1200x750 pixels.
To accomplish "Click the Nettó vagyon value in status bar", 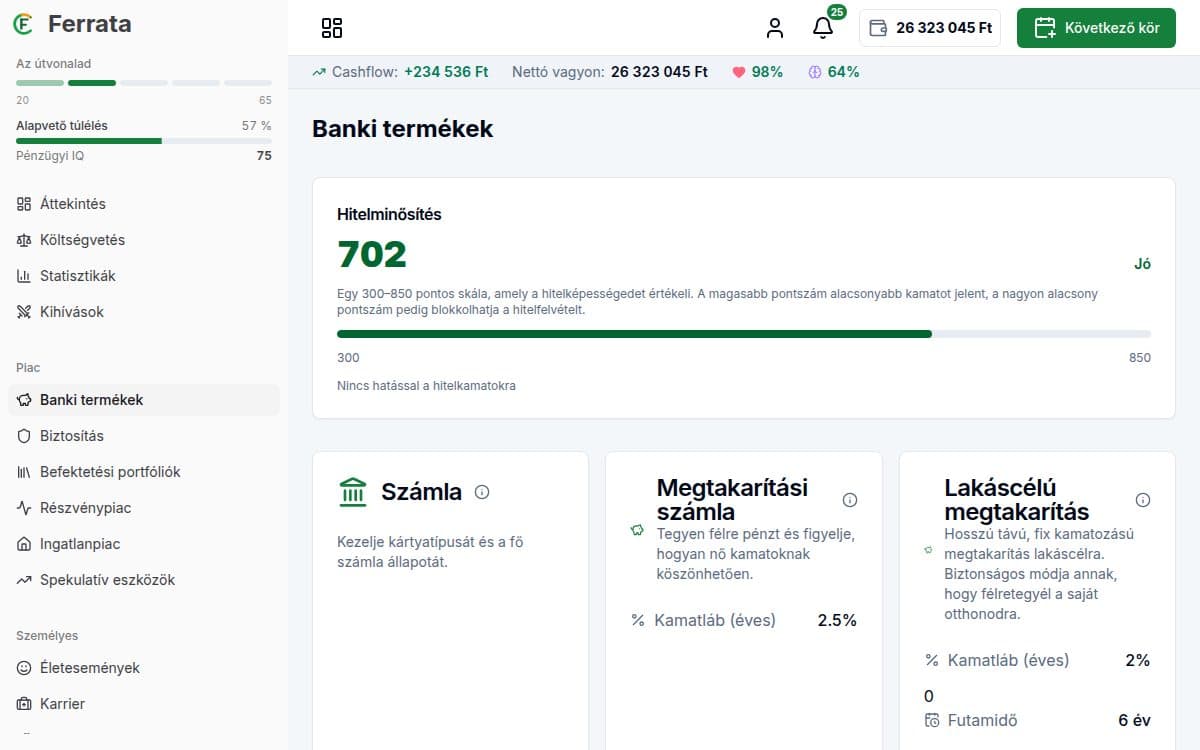I will coord(659,72).
